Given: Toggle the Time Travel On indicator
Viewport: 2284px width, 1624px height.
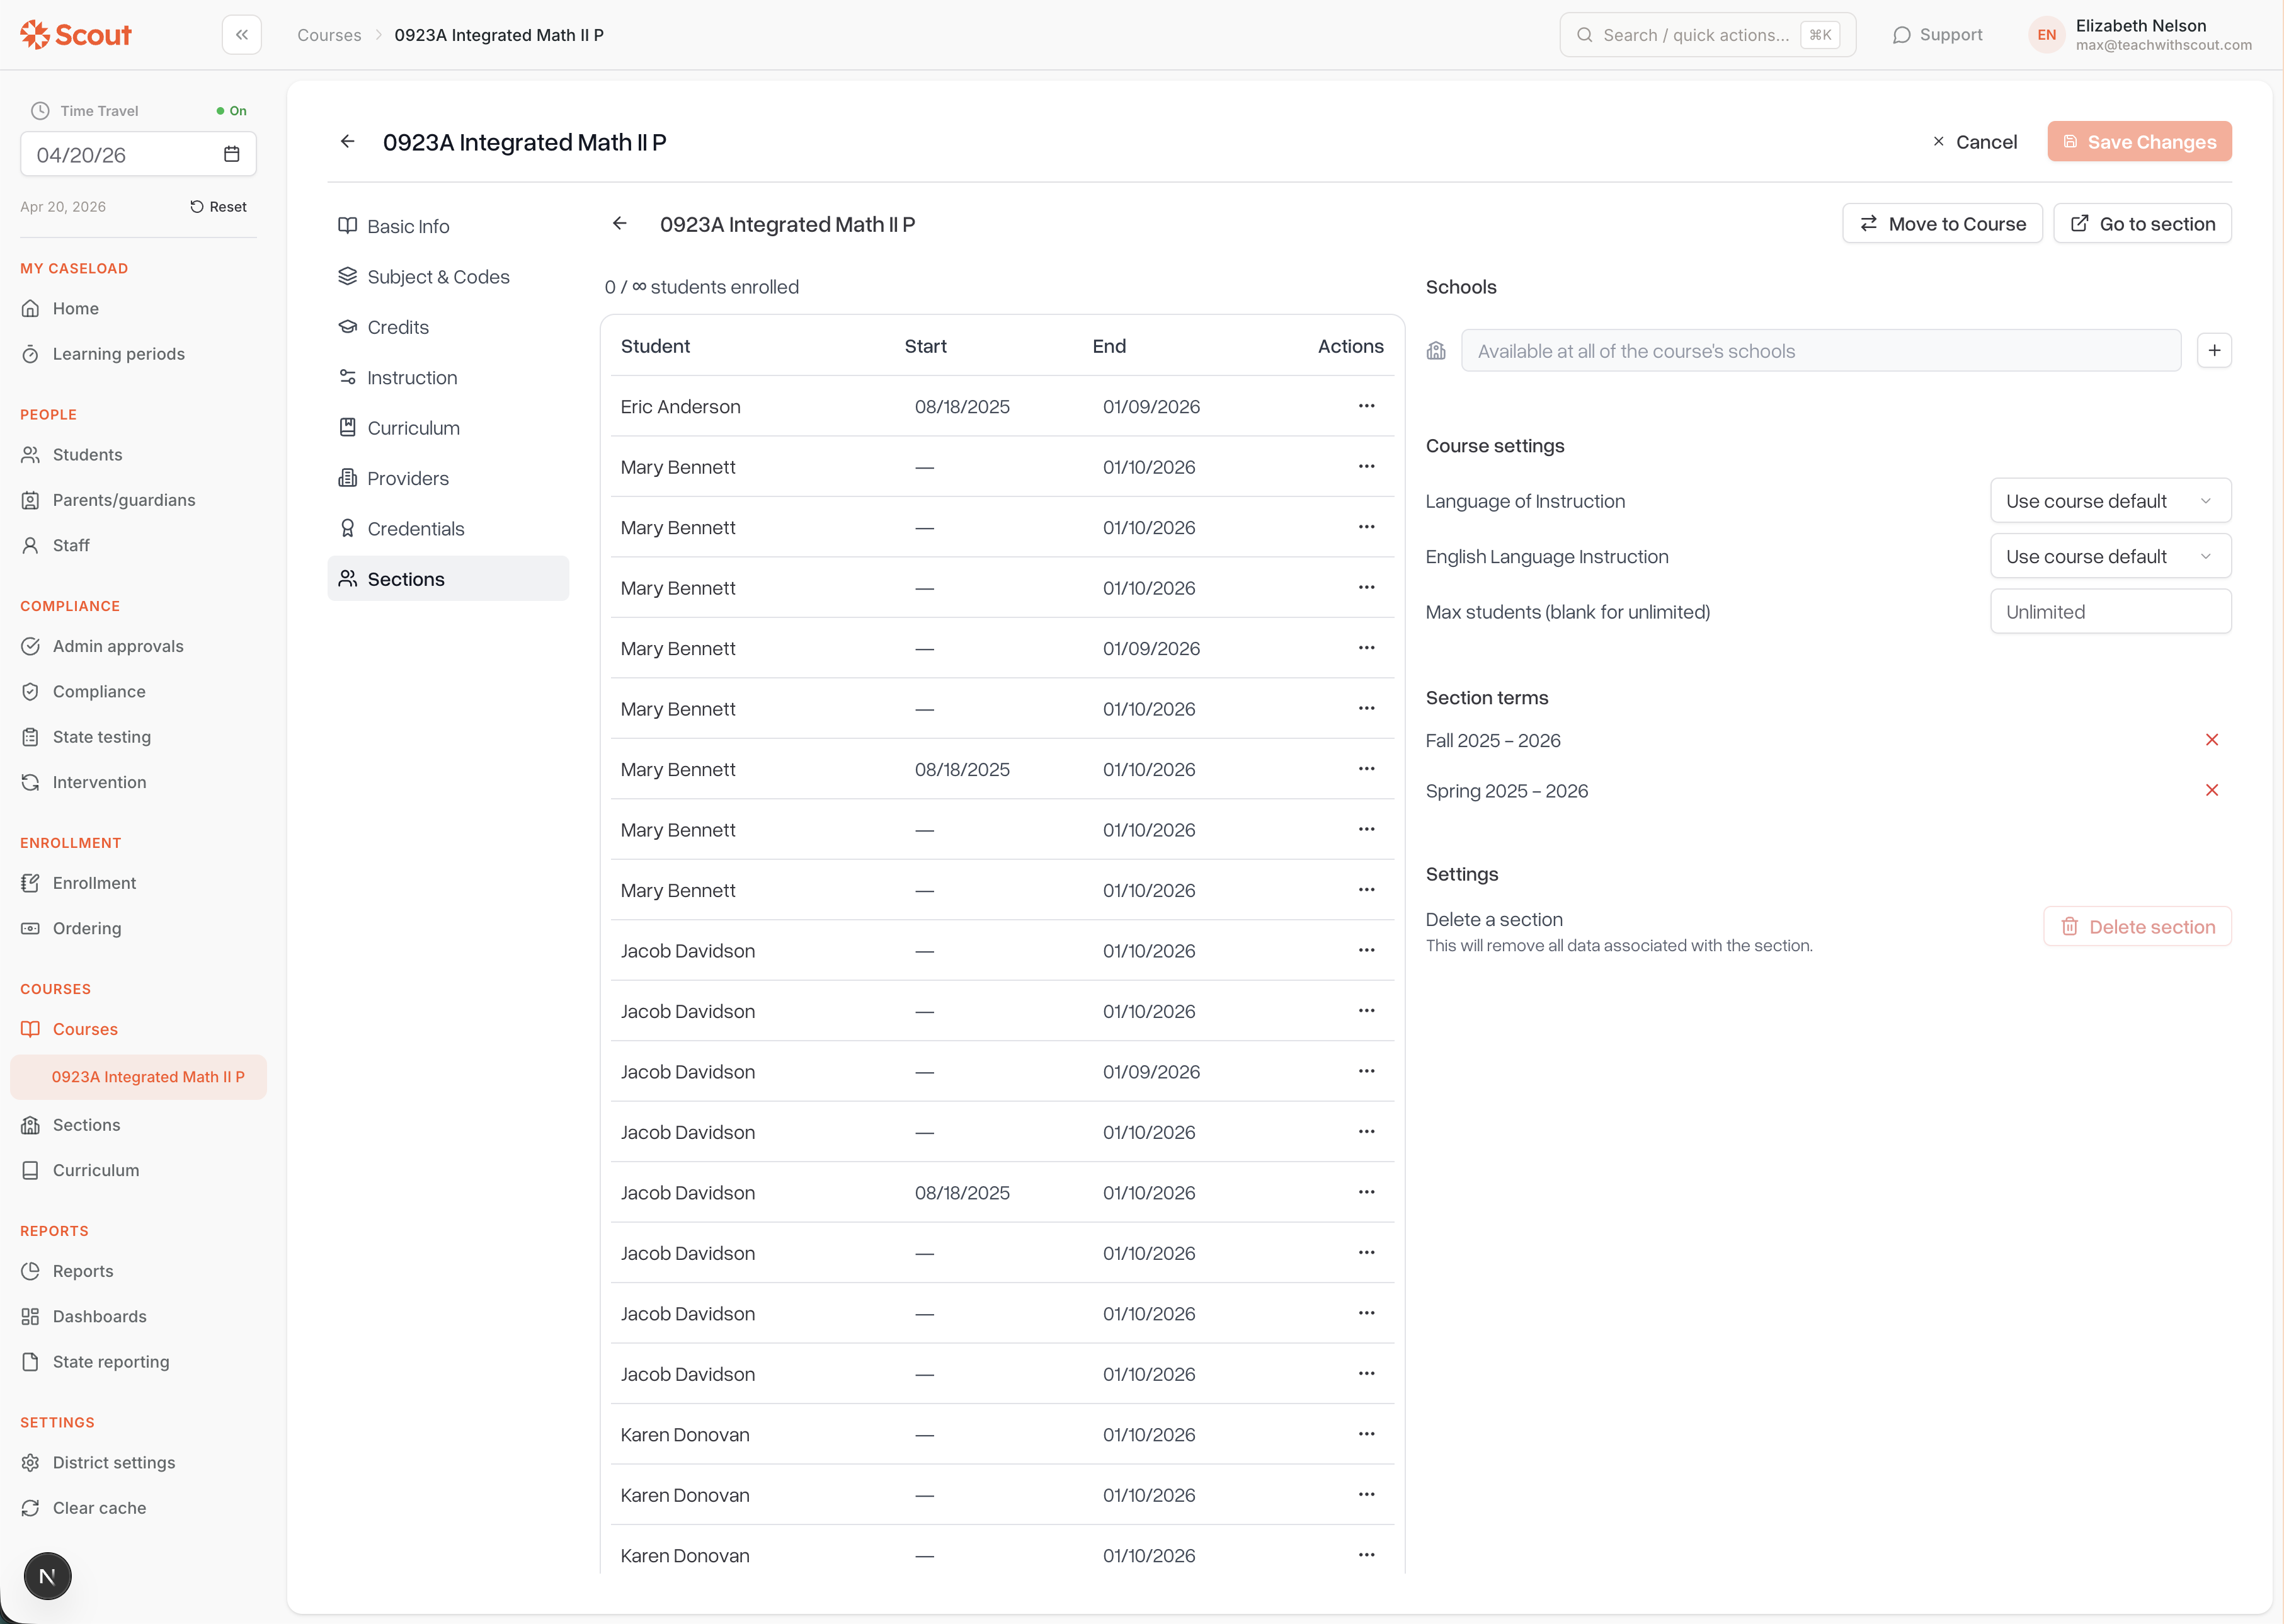Looking at the screenshot, I should click(231, 111).
